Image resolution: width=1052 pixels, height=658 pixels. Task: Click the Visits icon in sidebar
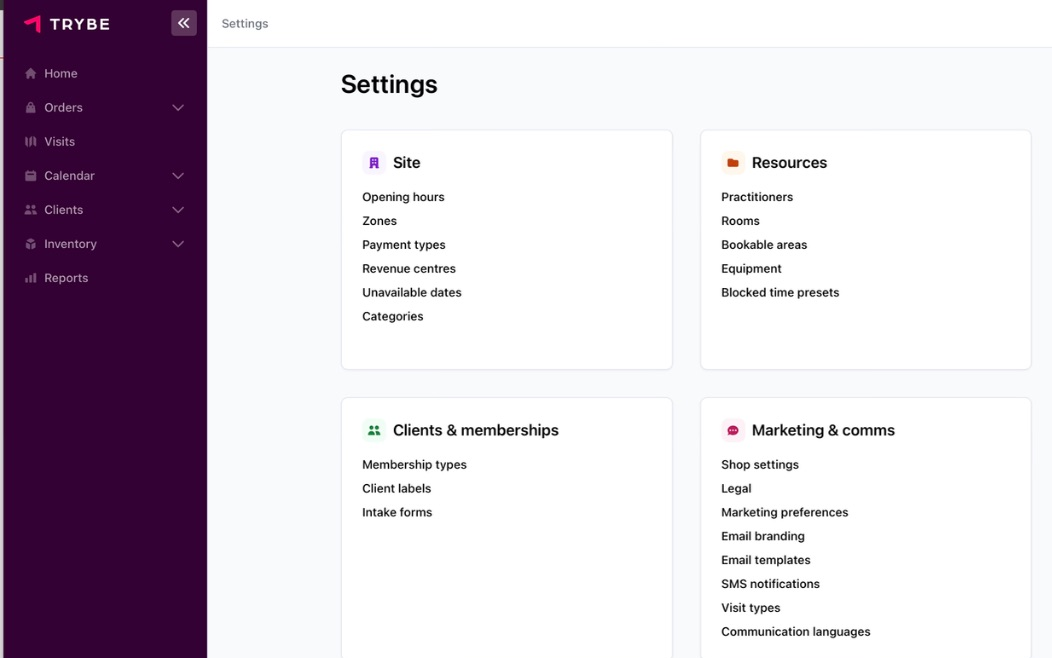[31, 142]
